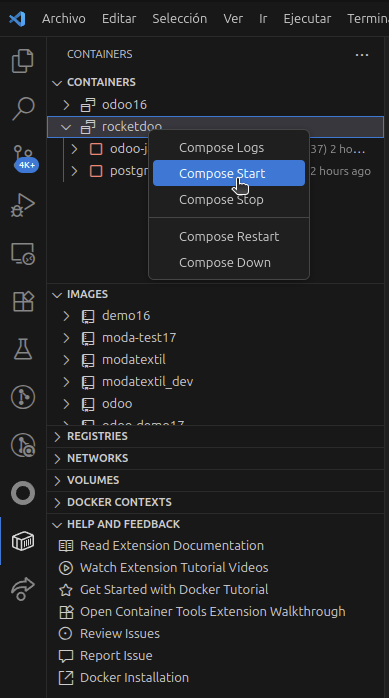Click the VS Code logo icon
The height and width of the screenshot is (698, 389).
[17, 18]
